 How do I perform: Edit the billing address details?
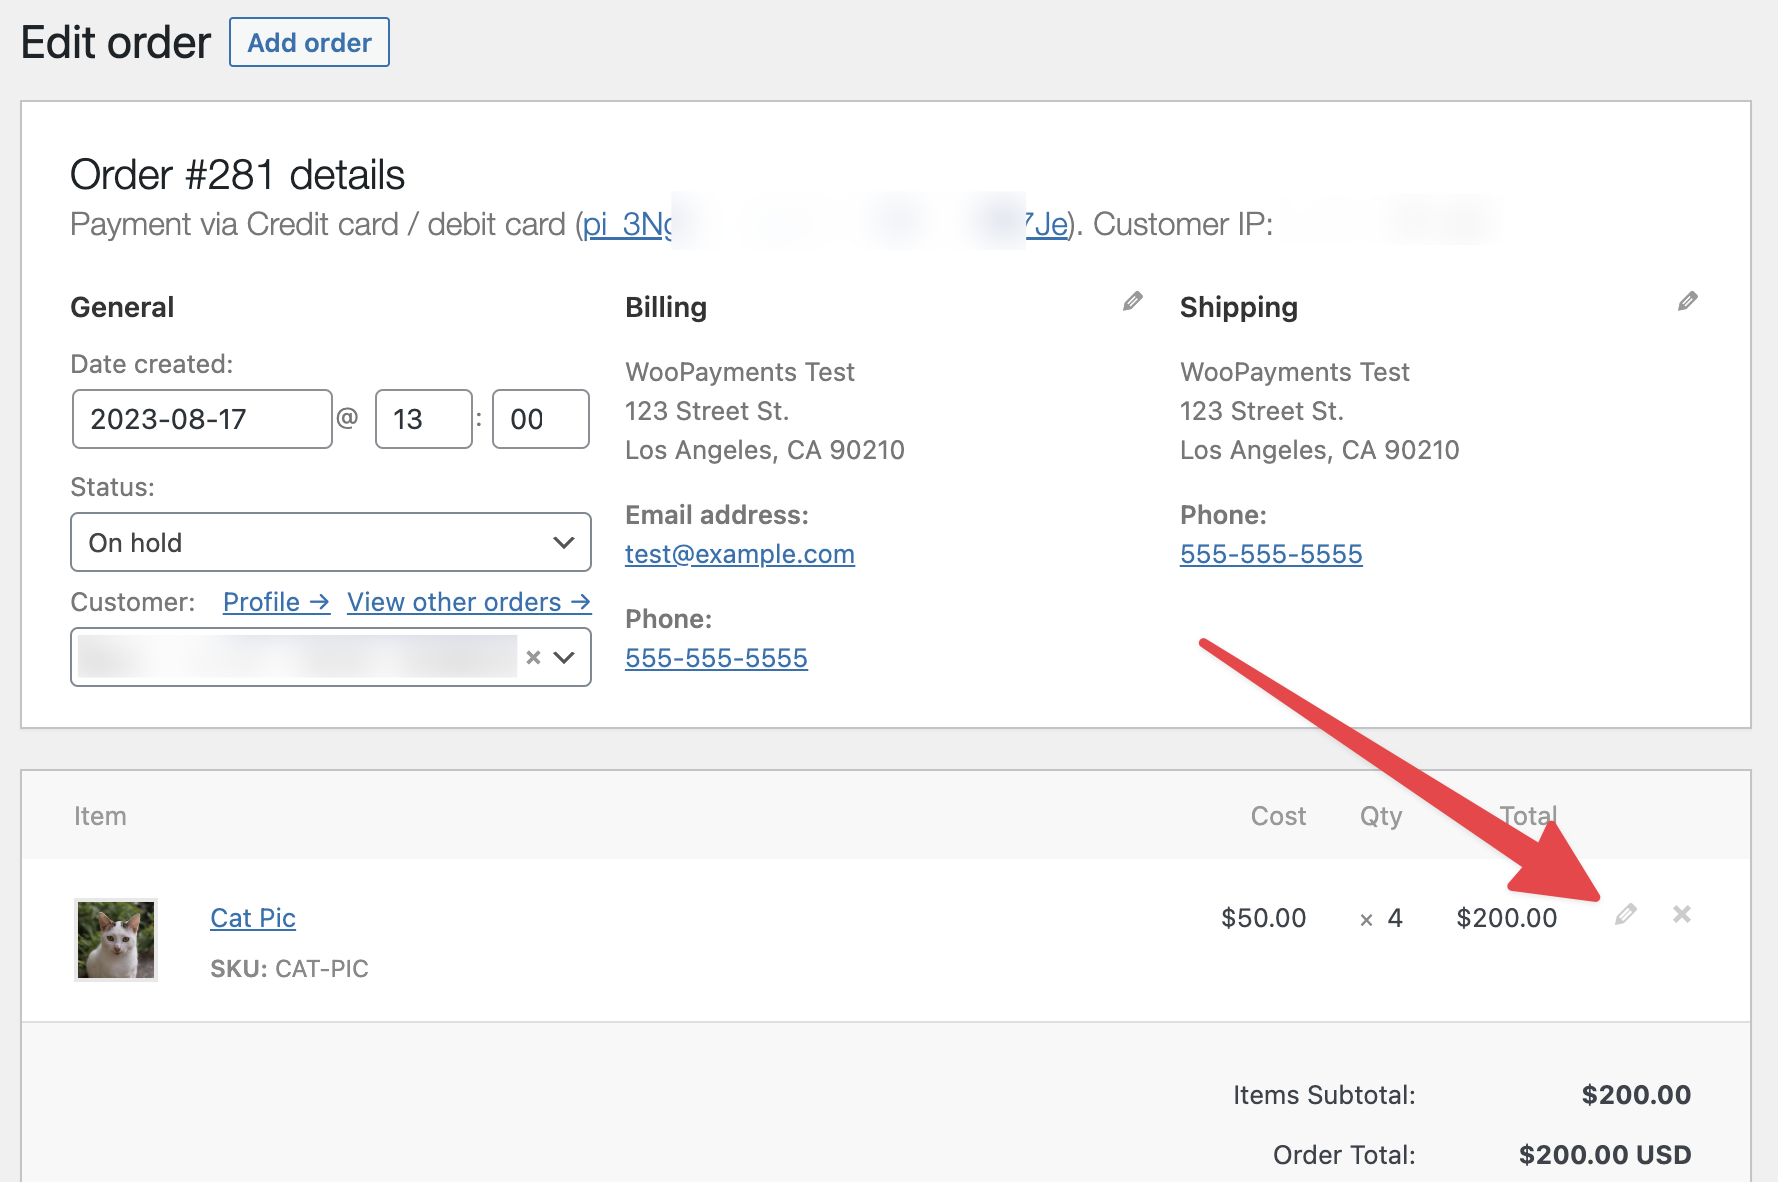pos(1131,302)
